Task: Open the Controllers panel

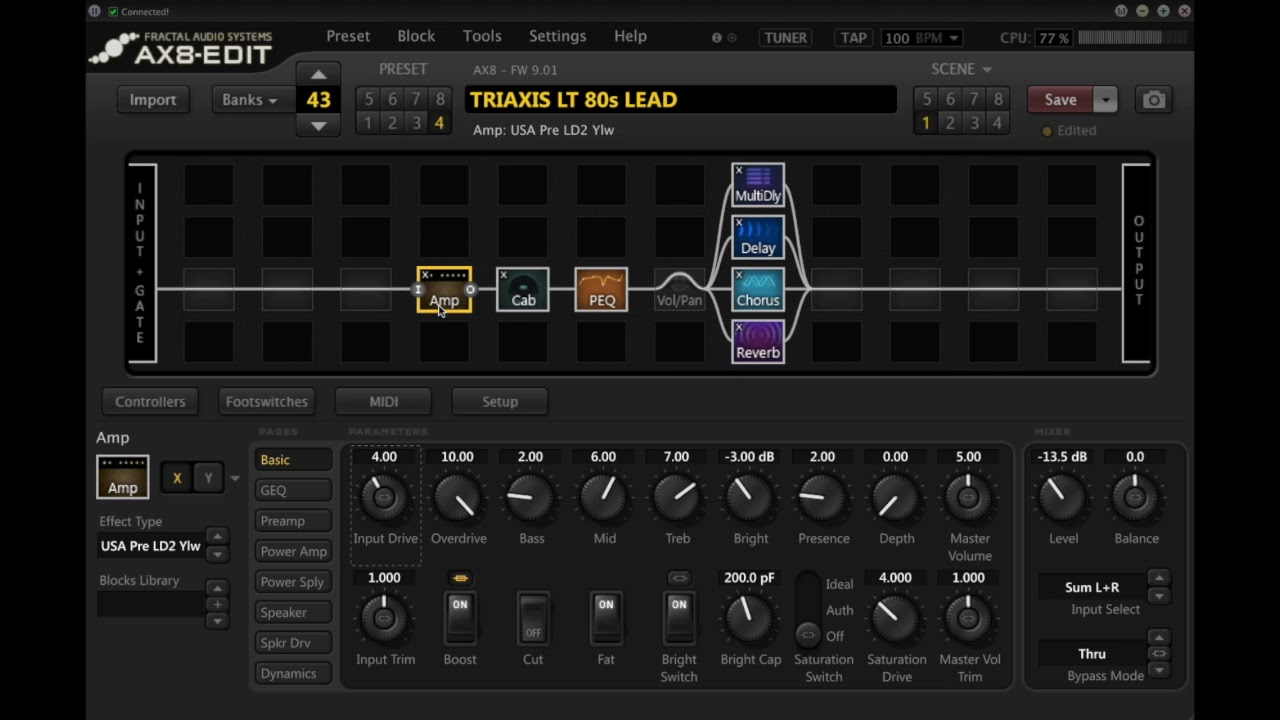Action: click(x=150, y=401)
